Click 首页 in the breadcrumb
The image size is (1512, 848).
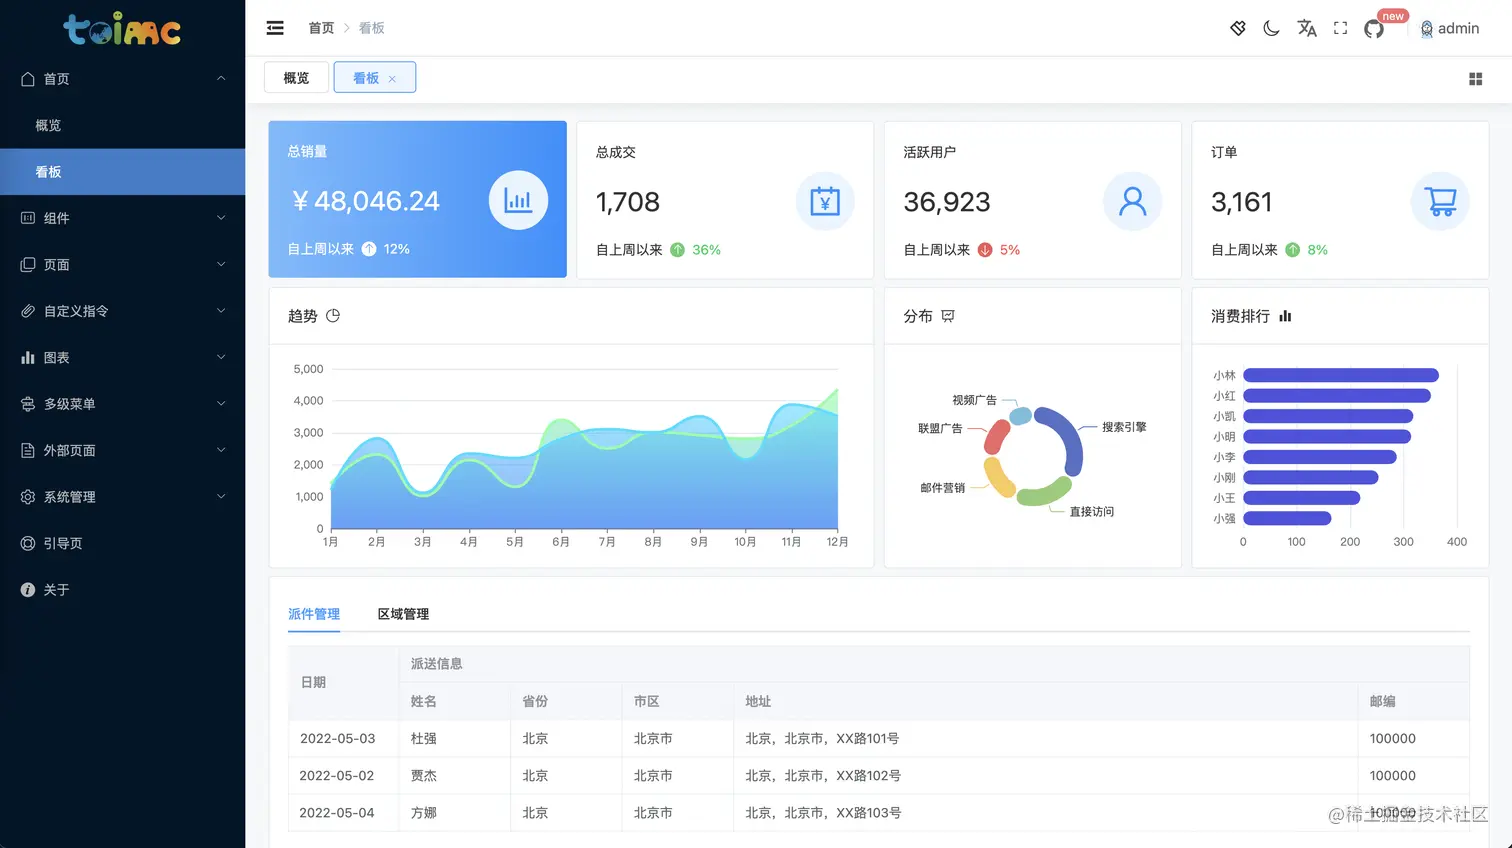pyautogui.click(x=321, y=28)
